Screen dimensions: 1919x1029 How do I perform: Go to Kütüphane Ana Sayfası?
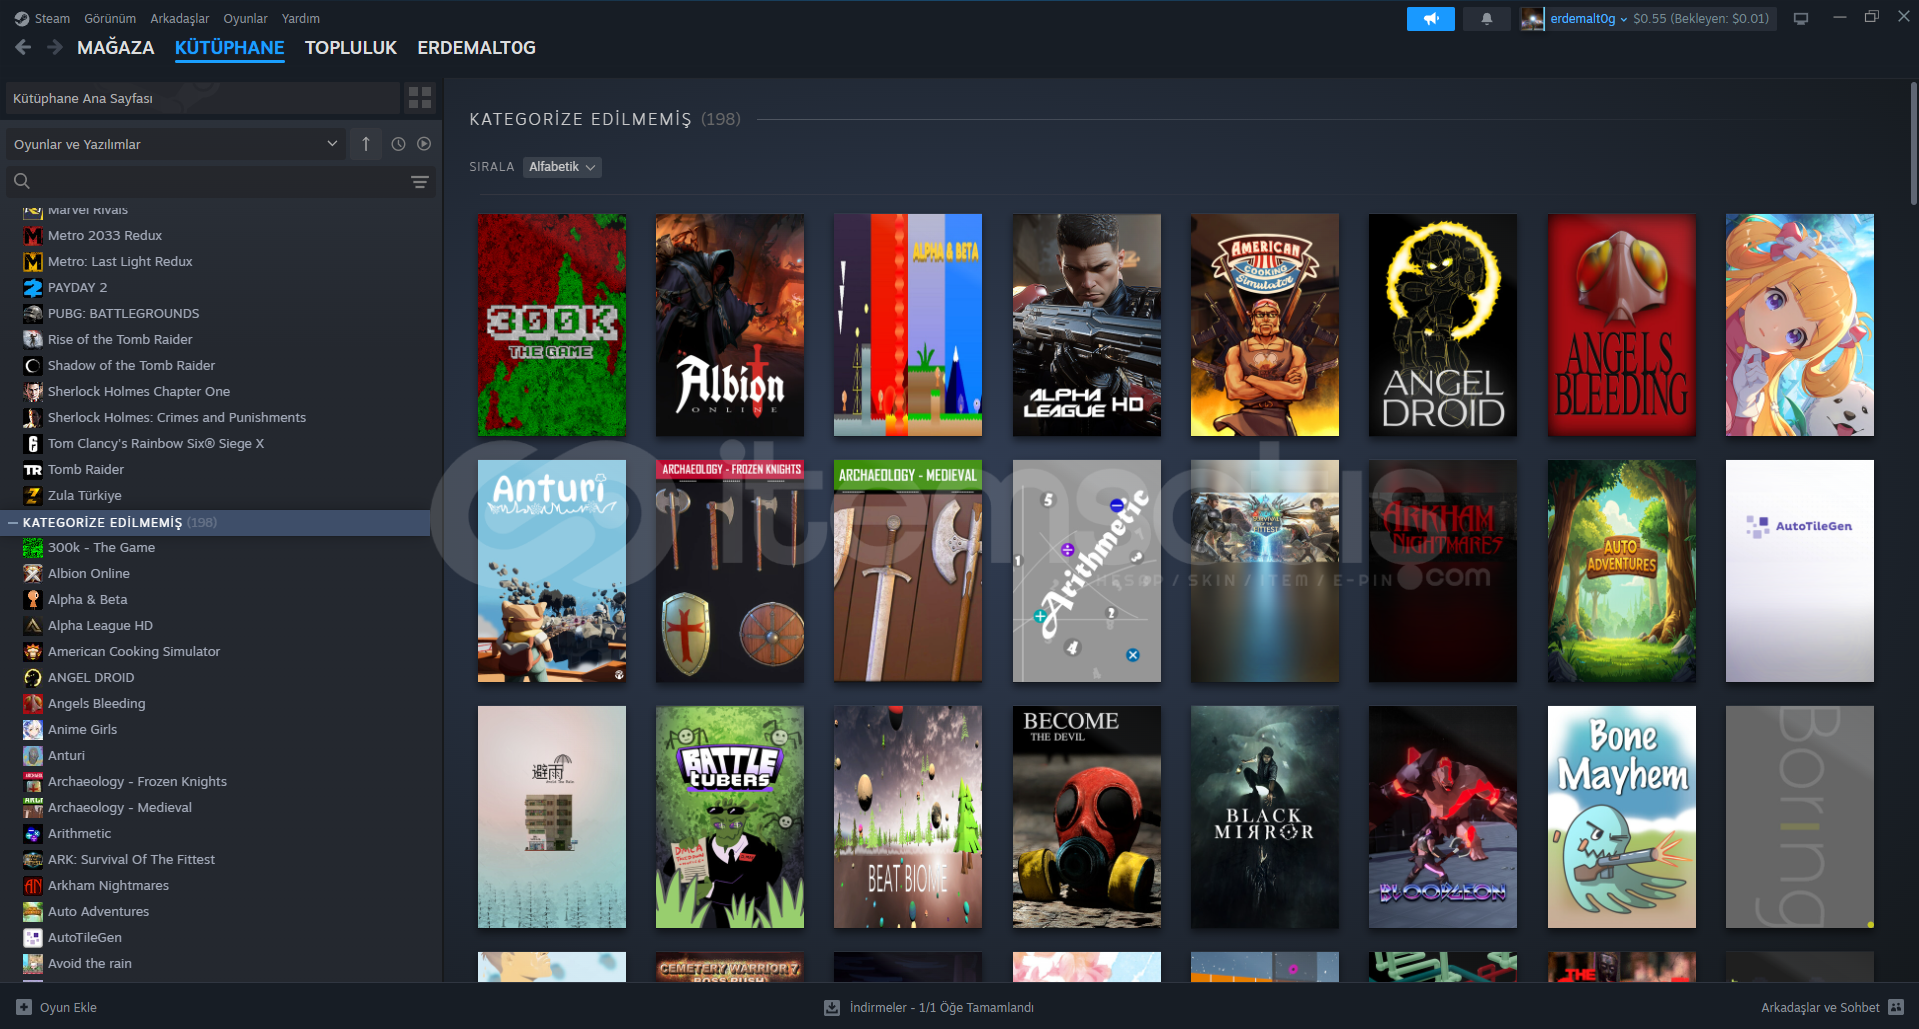pos(202,98)
